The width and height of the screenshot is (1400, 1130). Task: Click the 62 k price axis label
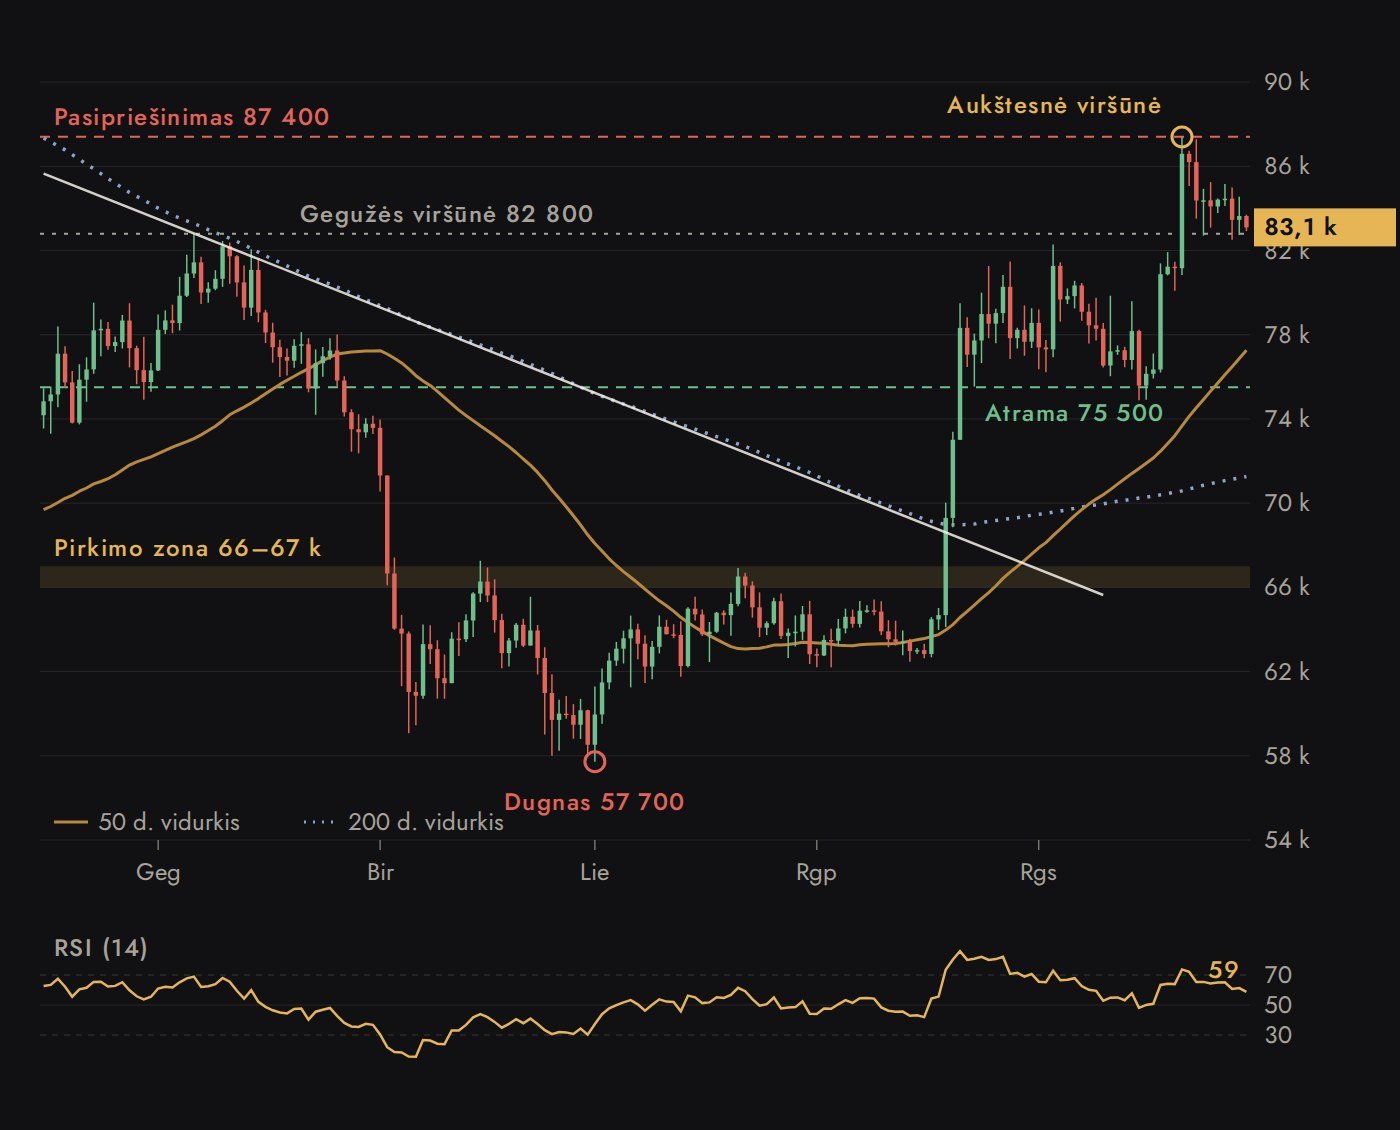[1287, 671]
